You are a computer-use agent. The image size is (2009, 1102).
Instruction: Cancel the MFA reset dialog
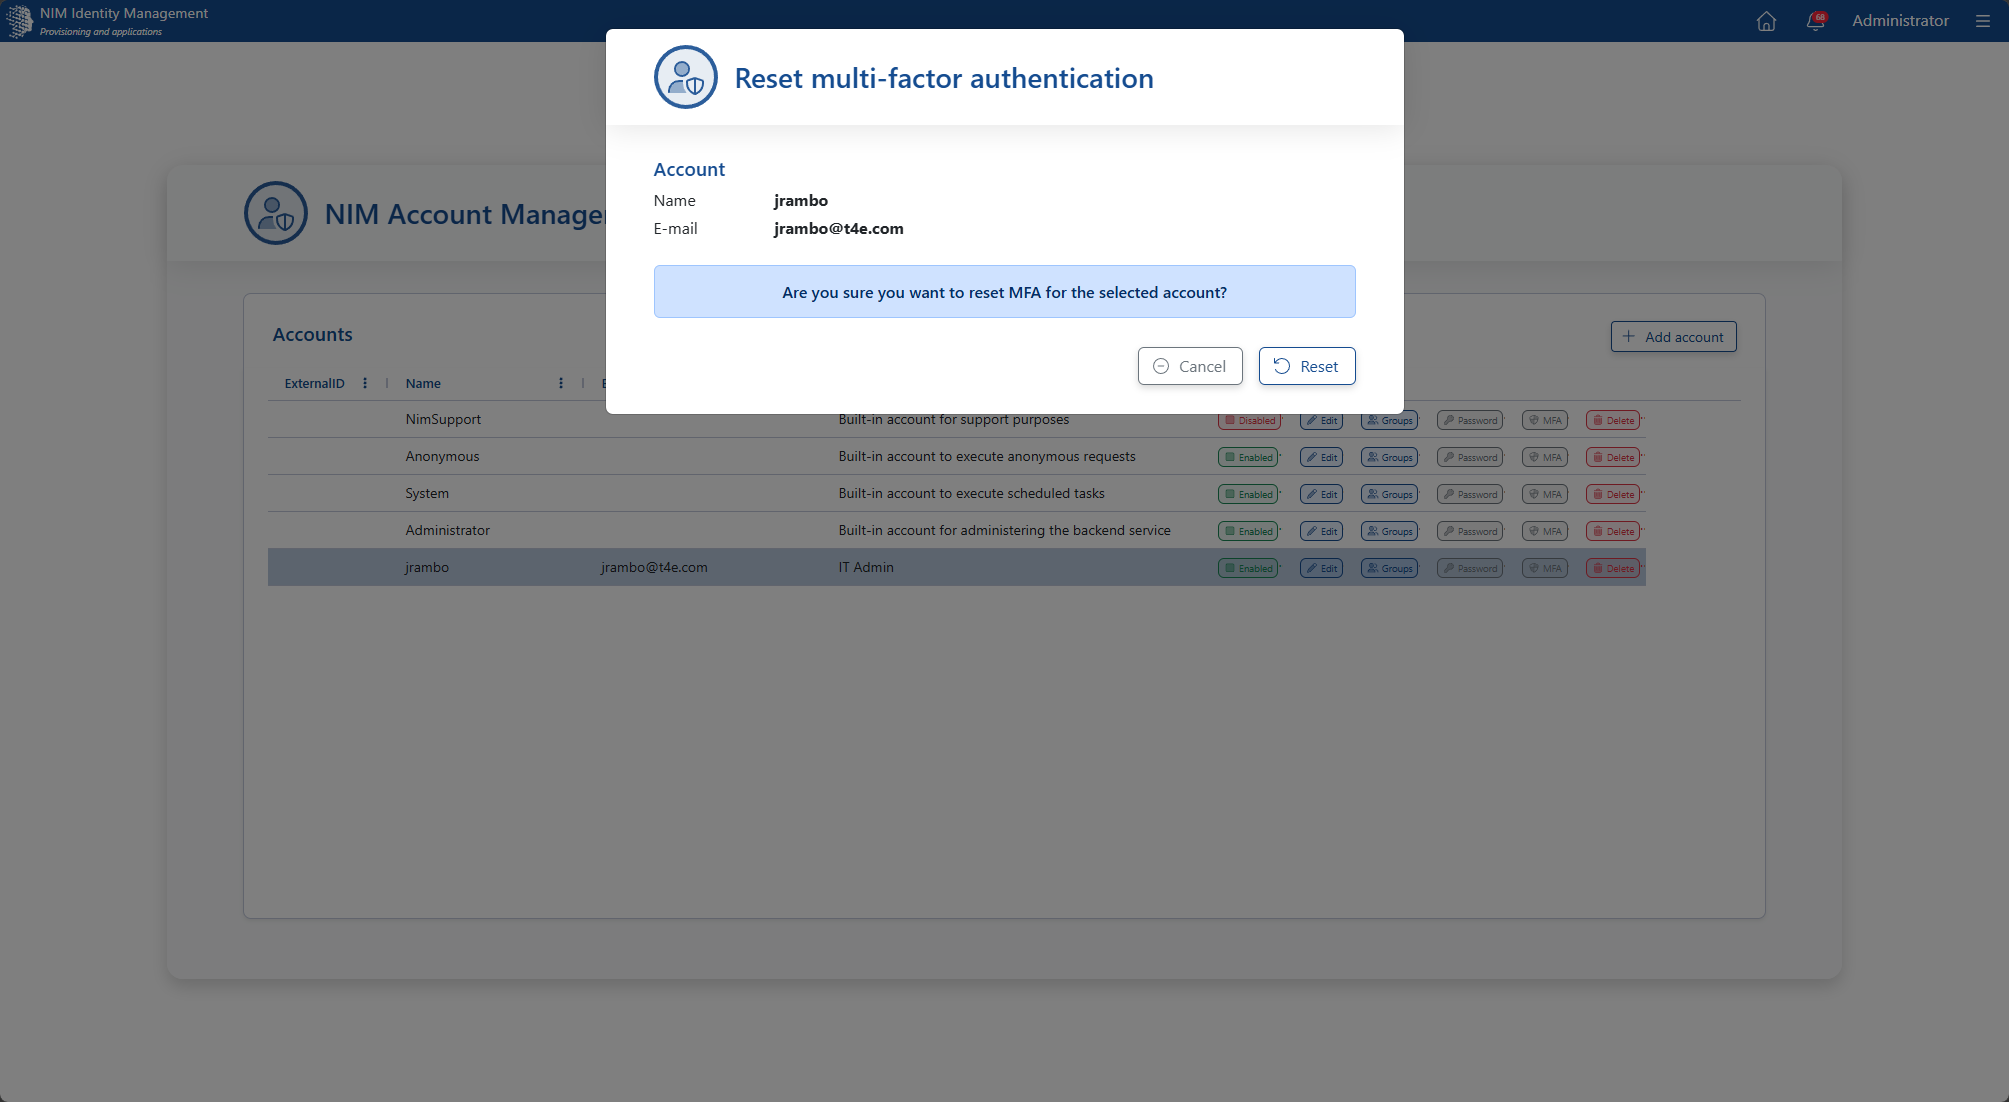pyautogui.click(x=1190, y=366)
